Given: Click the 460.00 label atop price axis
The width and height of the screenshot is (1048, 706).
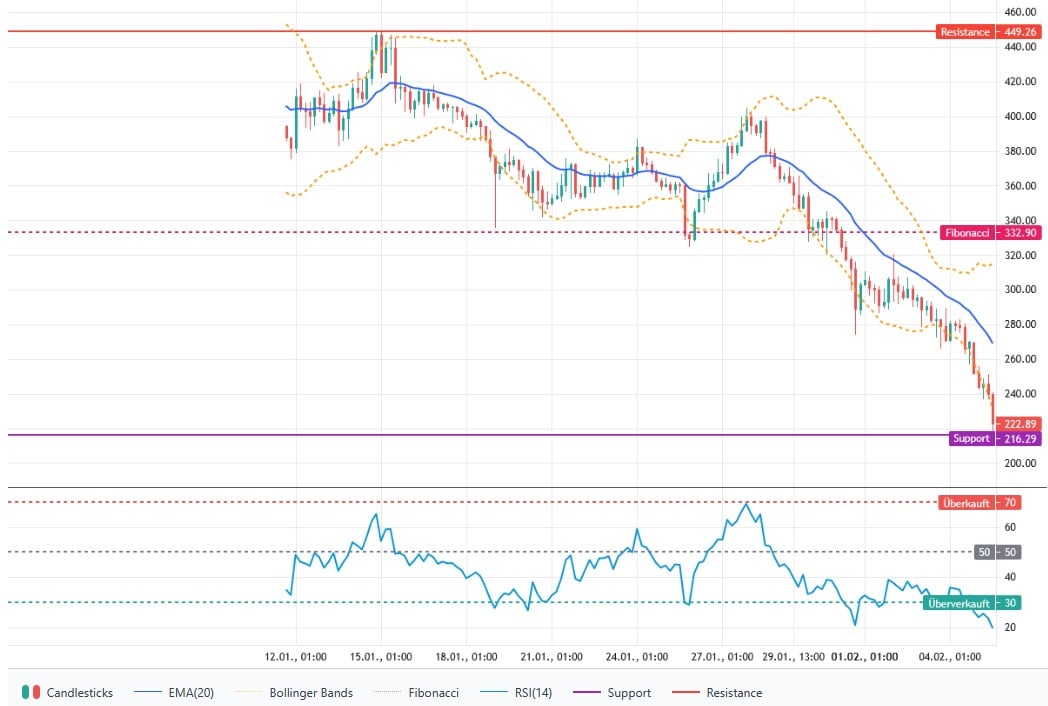Looking at the screenshot, I should tap(1020, 12).
